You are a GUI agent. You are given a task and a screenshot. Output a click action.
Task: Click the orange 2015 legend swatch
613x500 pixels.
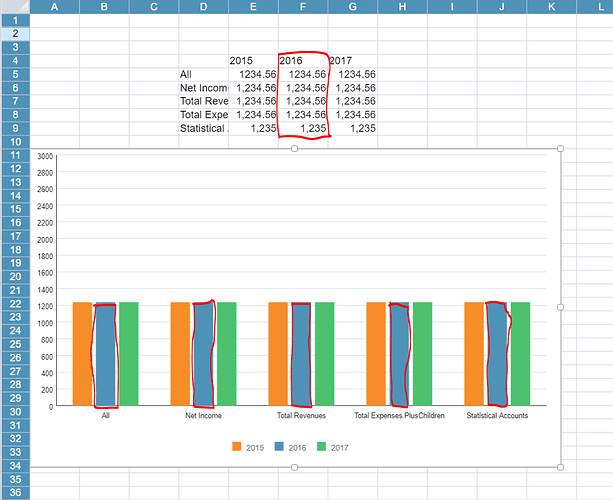237,446
